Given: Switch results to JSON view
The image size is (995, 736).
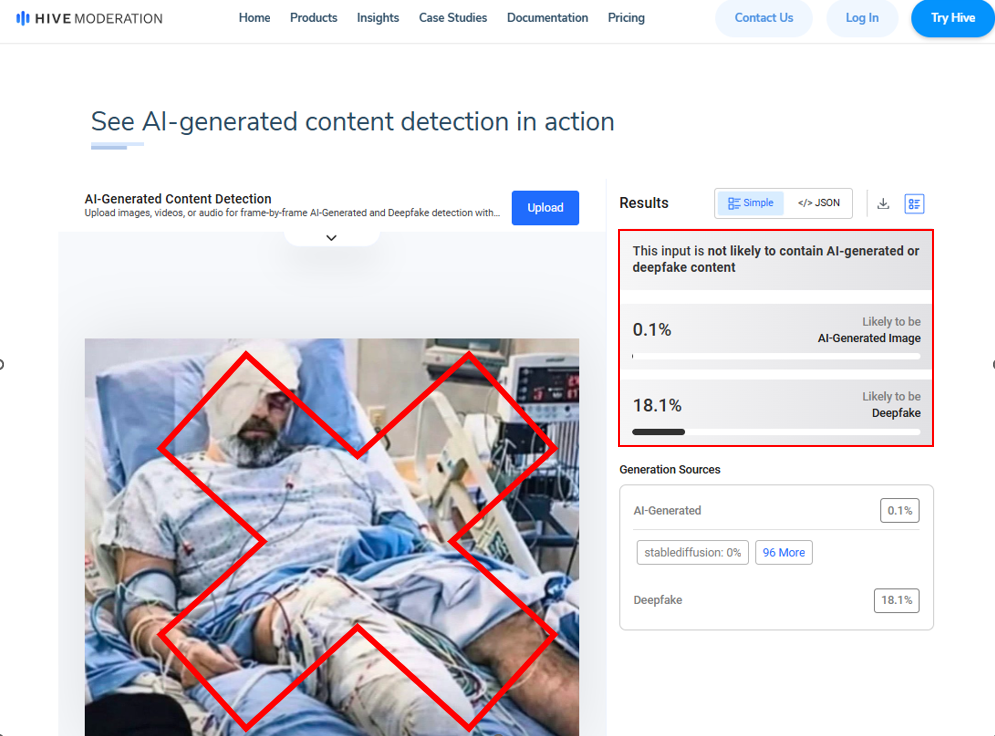Looking at the screenshot, I should coord(819,203).
